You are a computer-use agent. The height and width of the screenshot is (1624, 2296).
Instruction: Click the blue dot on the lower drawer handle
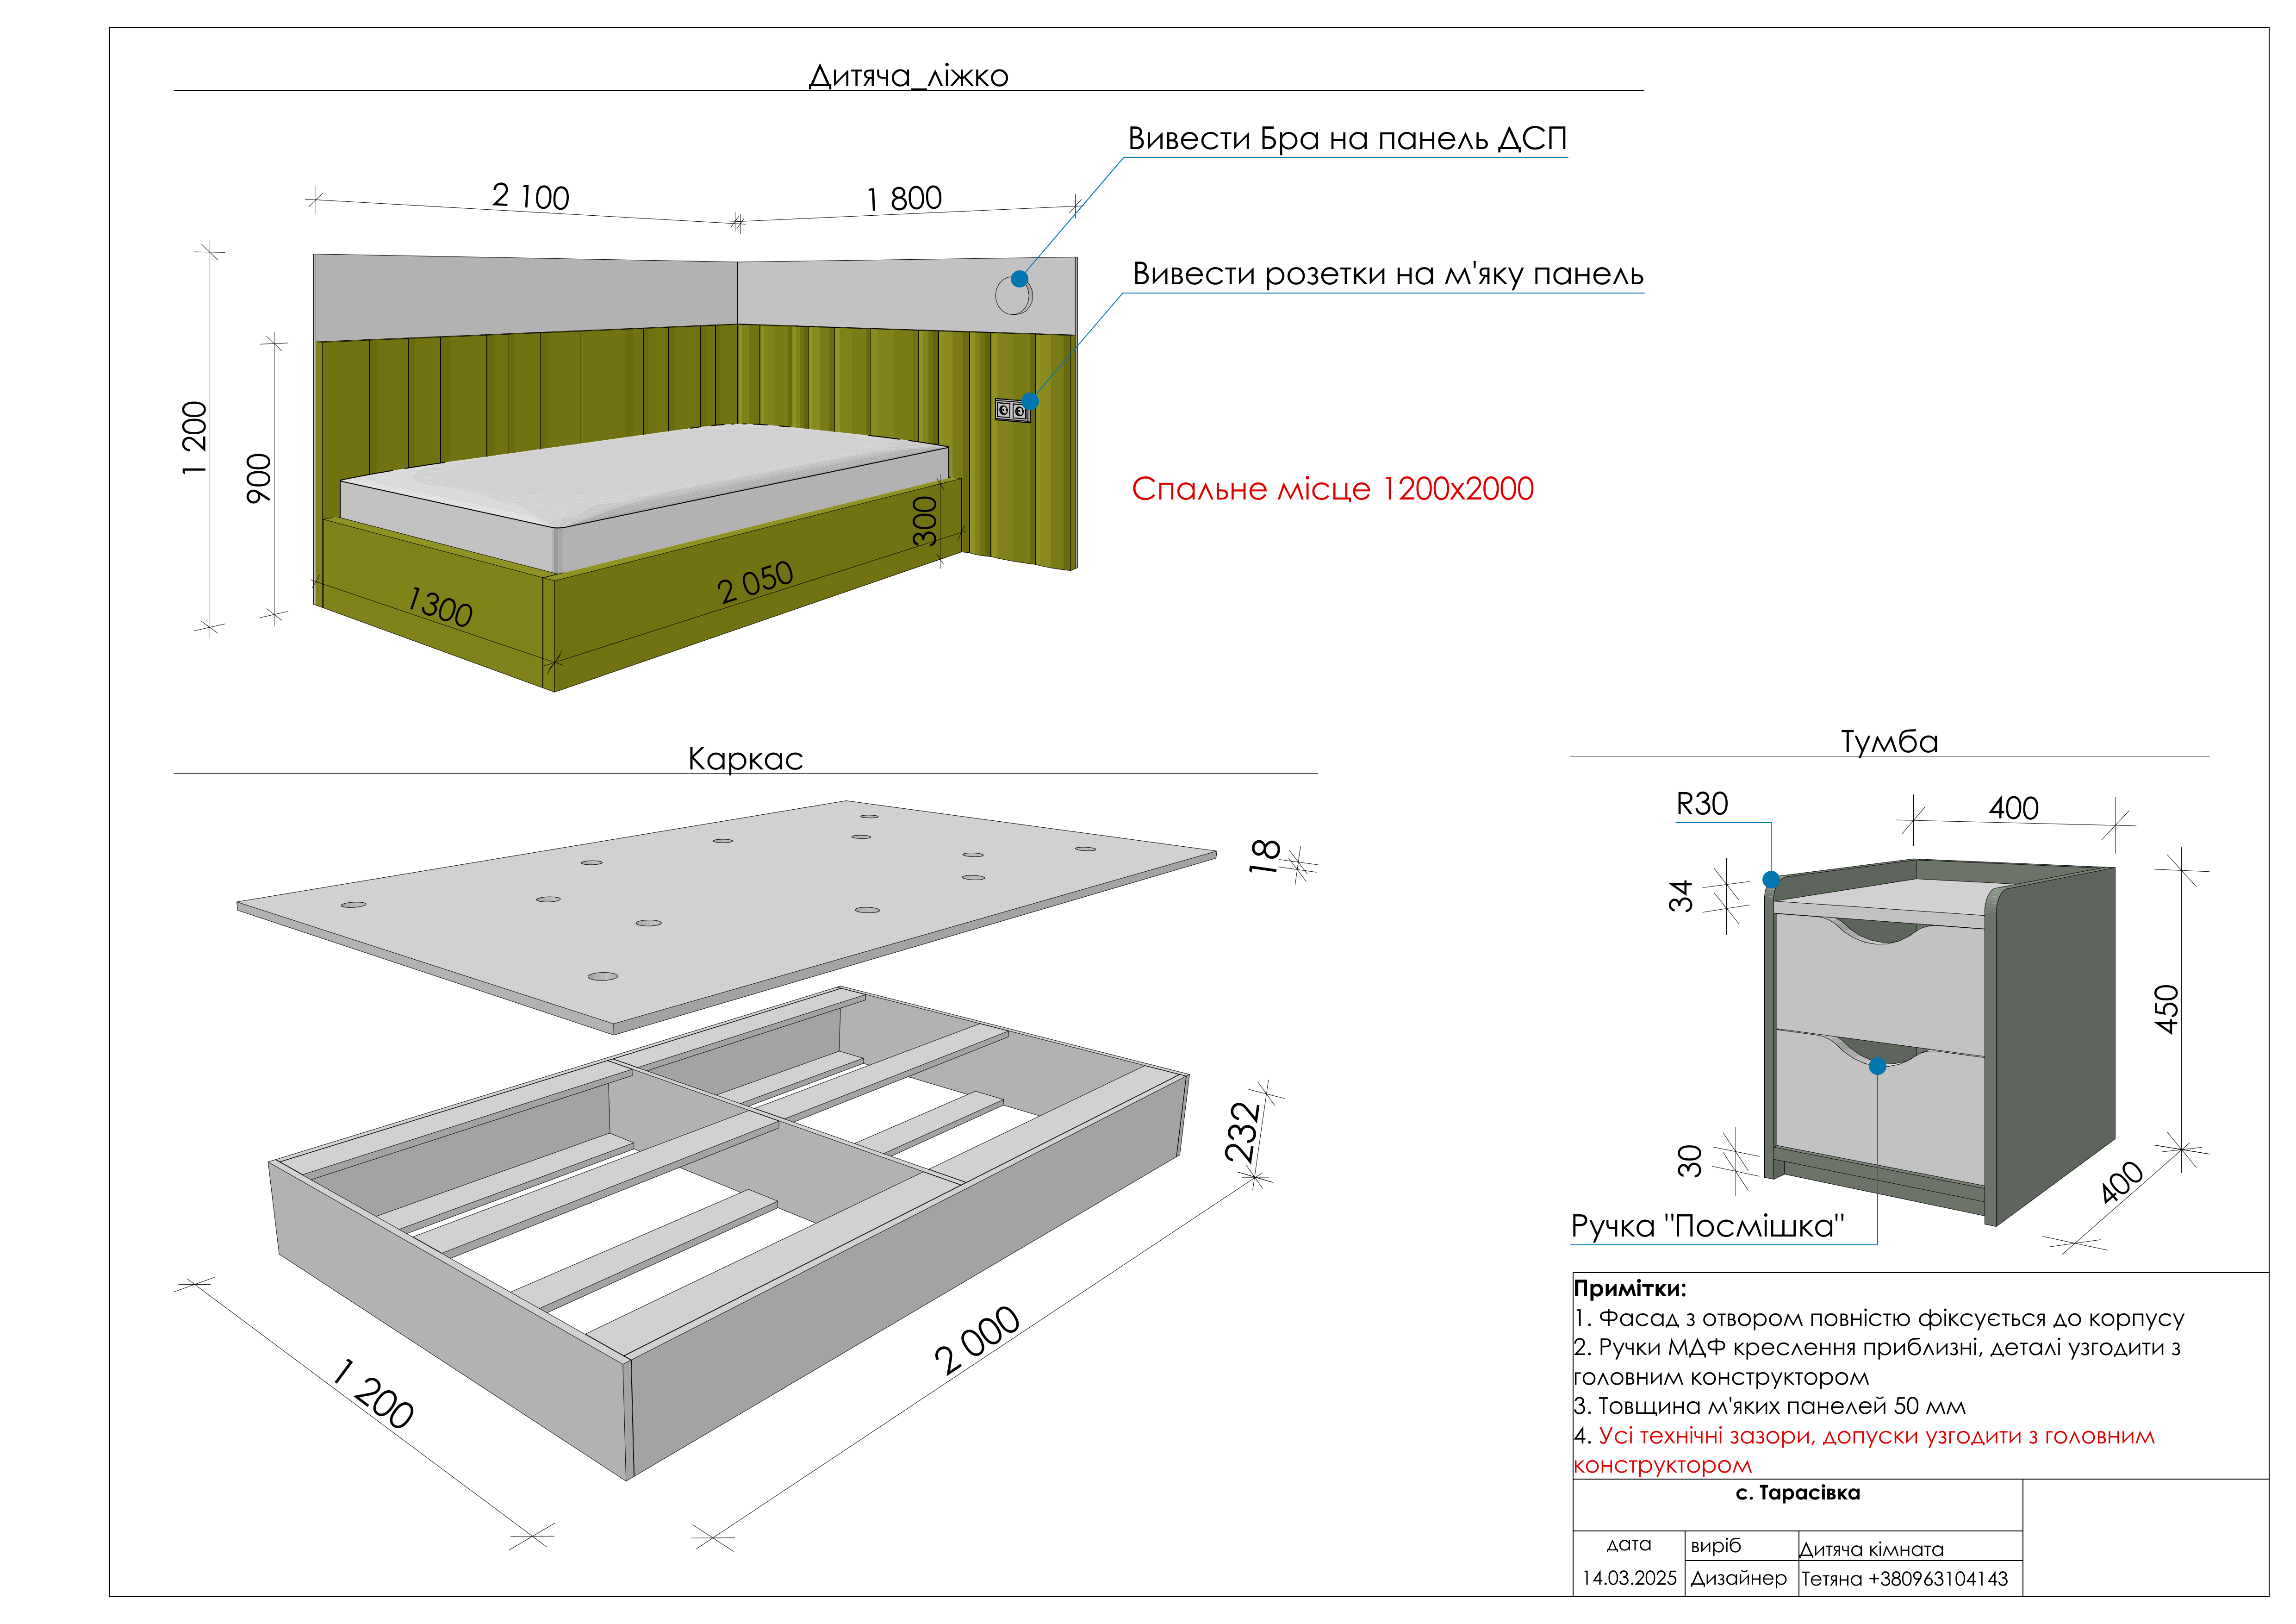pos(1877,1067)
